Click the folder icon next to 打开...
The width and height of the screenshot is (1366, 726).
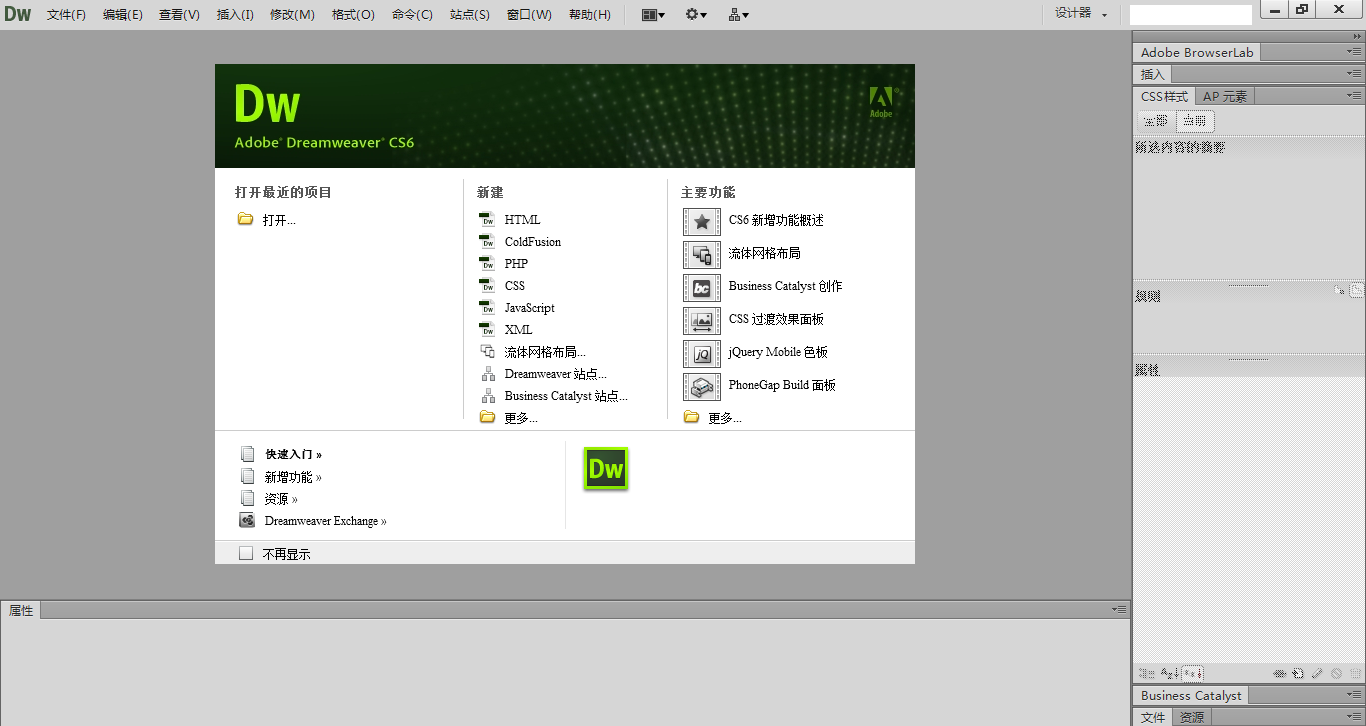pyautogui.click(x=245, y=219)
